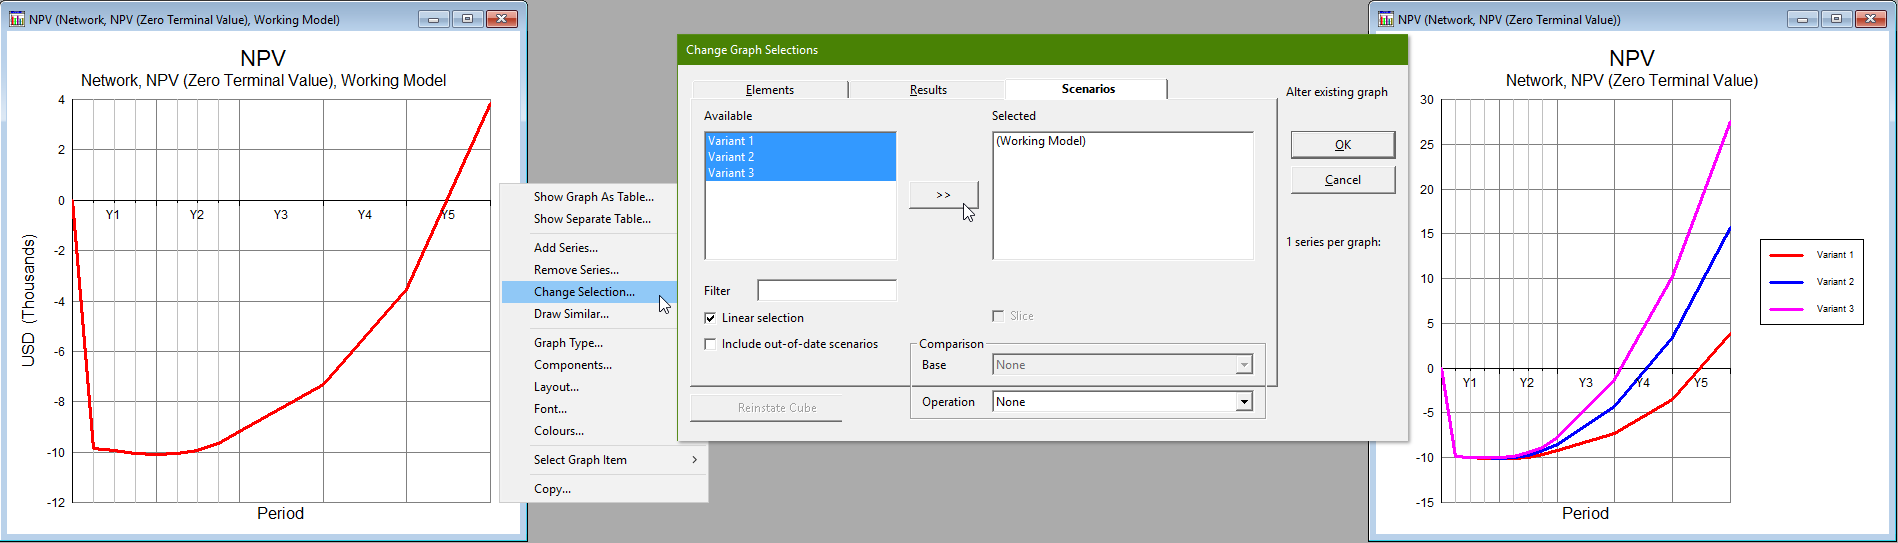Toggle the Linear selection checkbox
The width and height of the screenshot is (1898, 543).
coord(710,318)
